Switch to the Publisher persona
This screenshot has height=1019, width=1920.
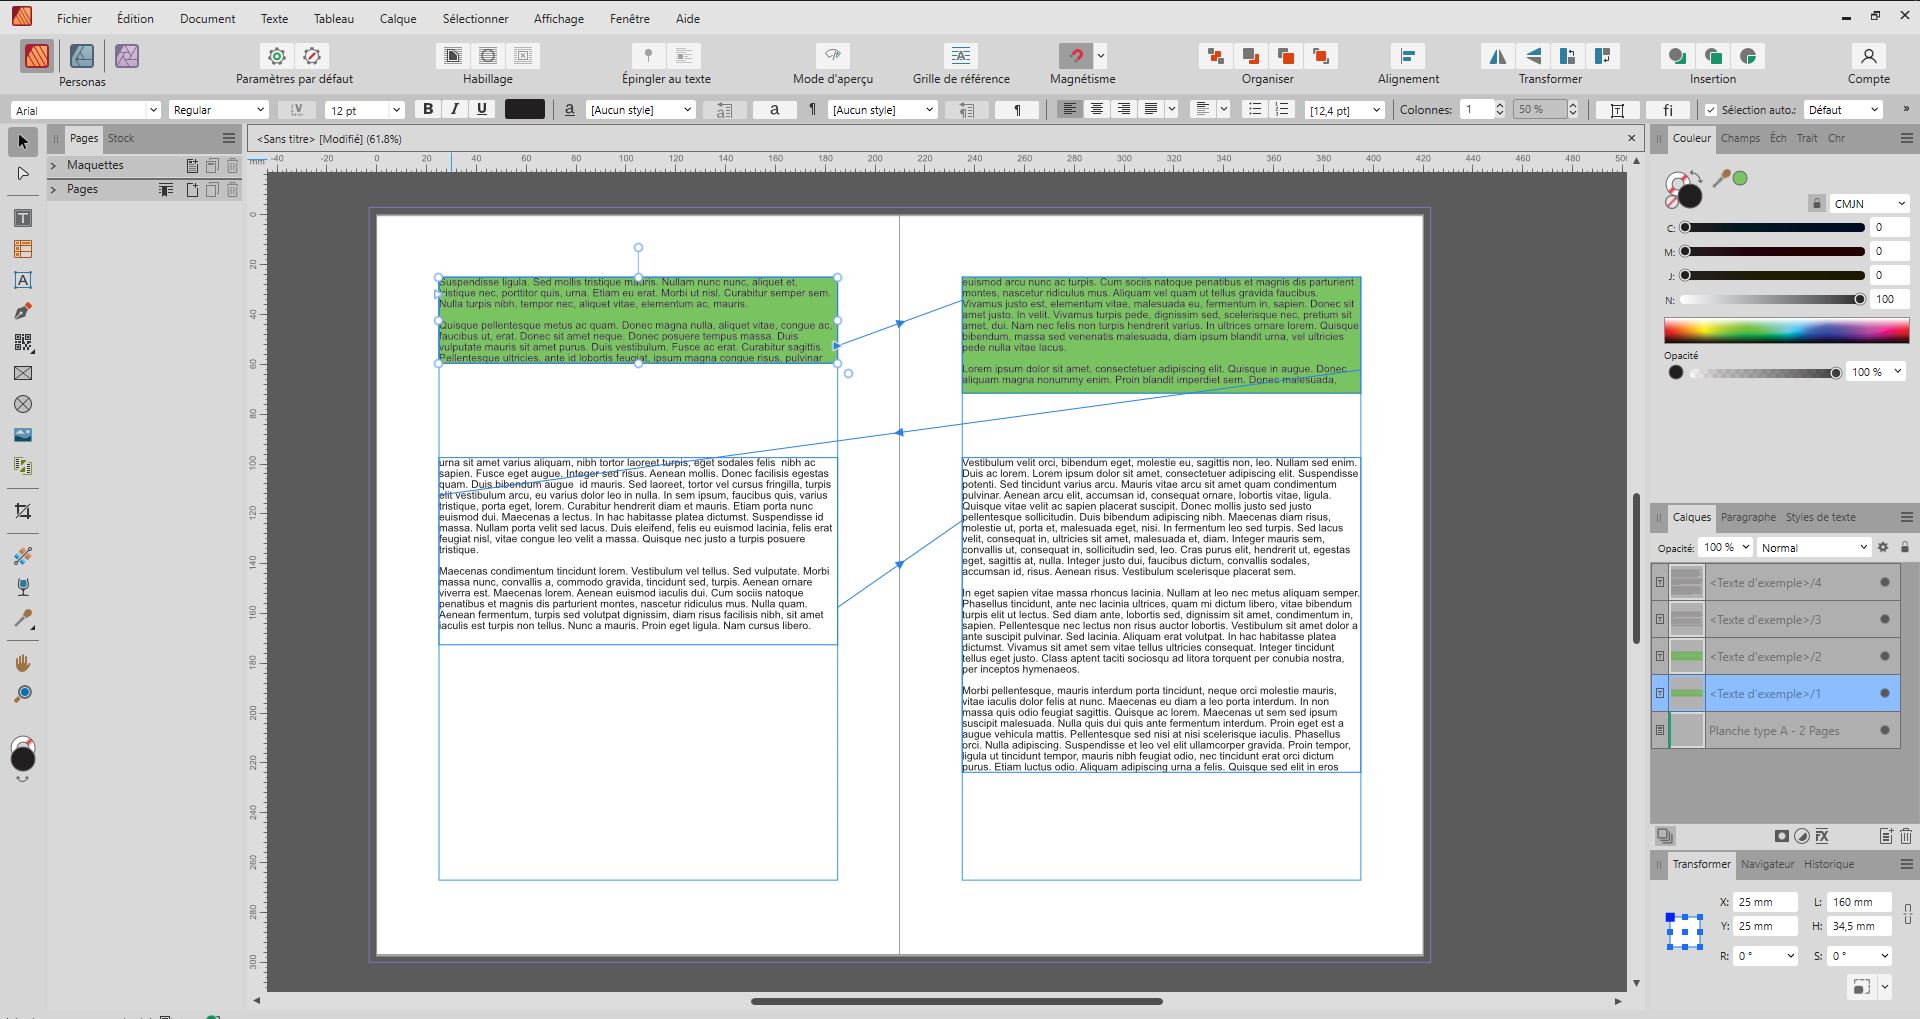tap(37, 56)
